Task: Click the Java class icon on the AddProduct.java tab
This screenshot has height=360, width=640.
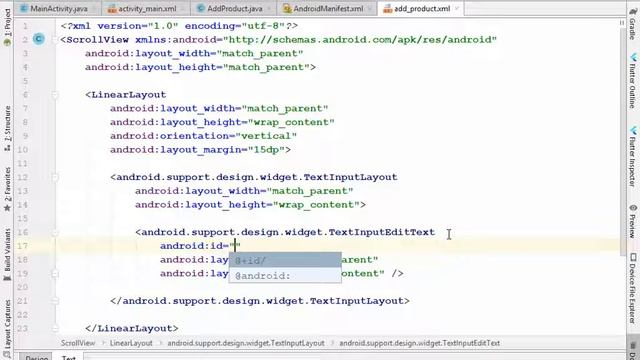Action: point(200,8)
